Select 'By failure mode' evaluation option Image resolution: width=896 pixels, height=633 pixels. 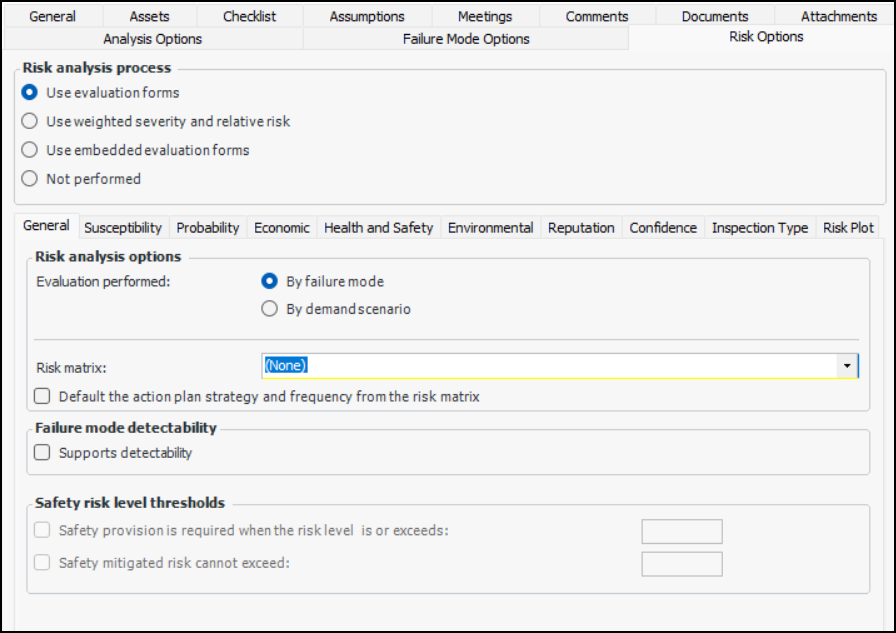point(269,282)
